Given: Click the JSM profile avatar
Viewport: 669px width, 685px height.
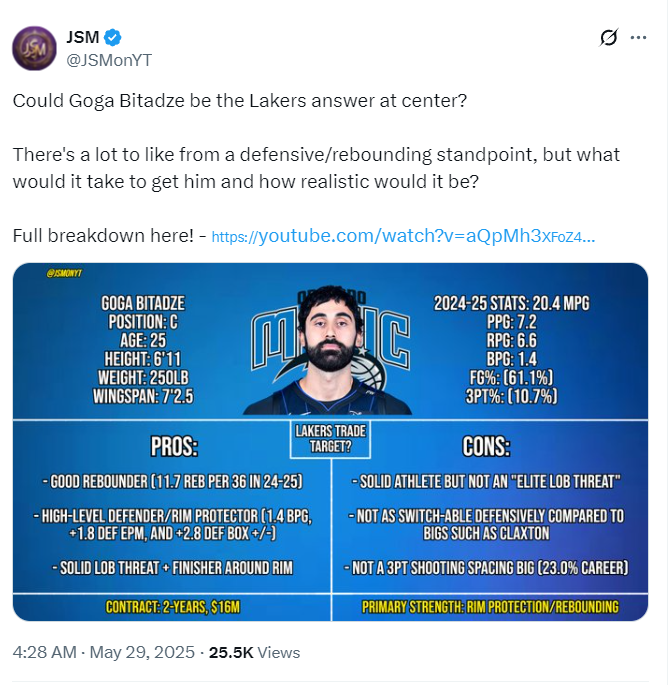Looking at the screenshot, I should click(x=35, y=48).
